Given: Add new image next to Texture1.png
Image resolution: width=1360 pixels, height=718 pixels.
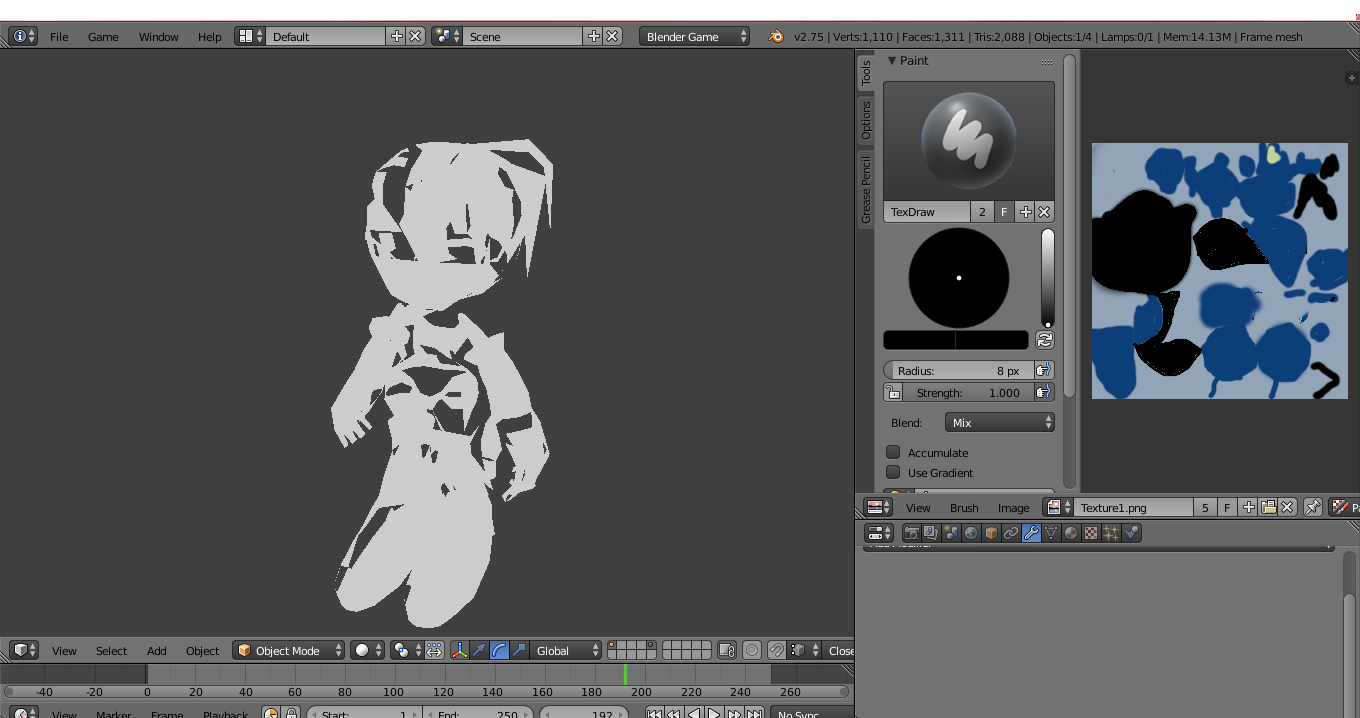Looking at the screenshot, I should (1248, 507).
